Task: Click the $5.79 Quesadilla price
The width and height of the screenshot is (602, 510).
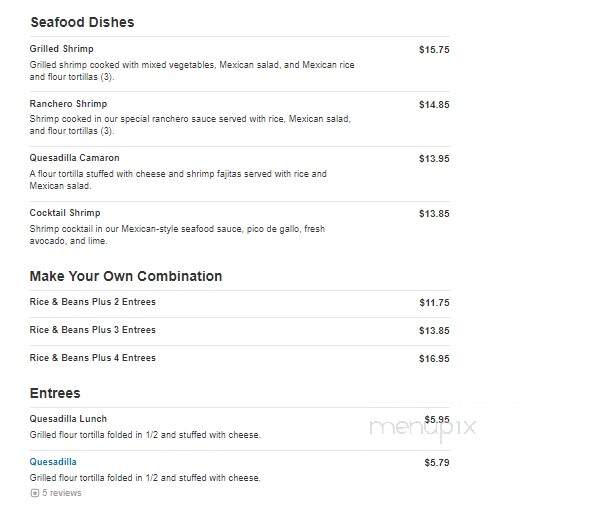Action: coord(437,462)
